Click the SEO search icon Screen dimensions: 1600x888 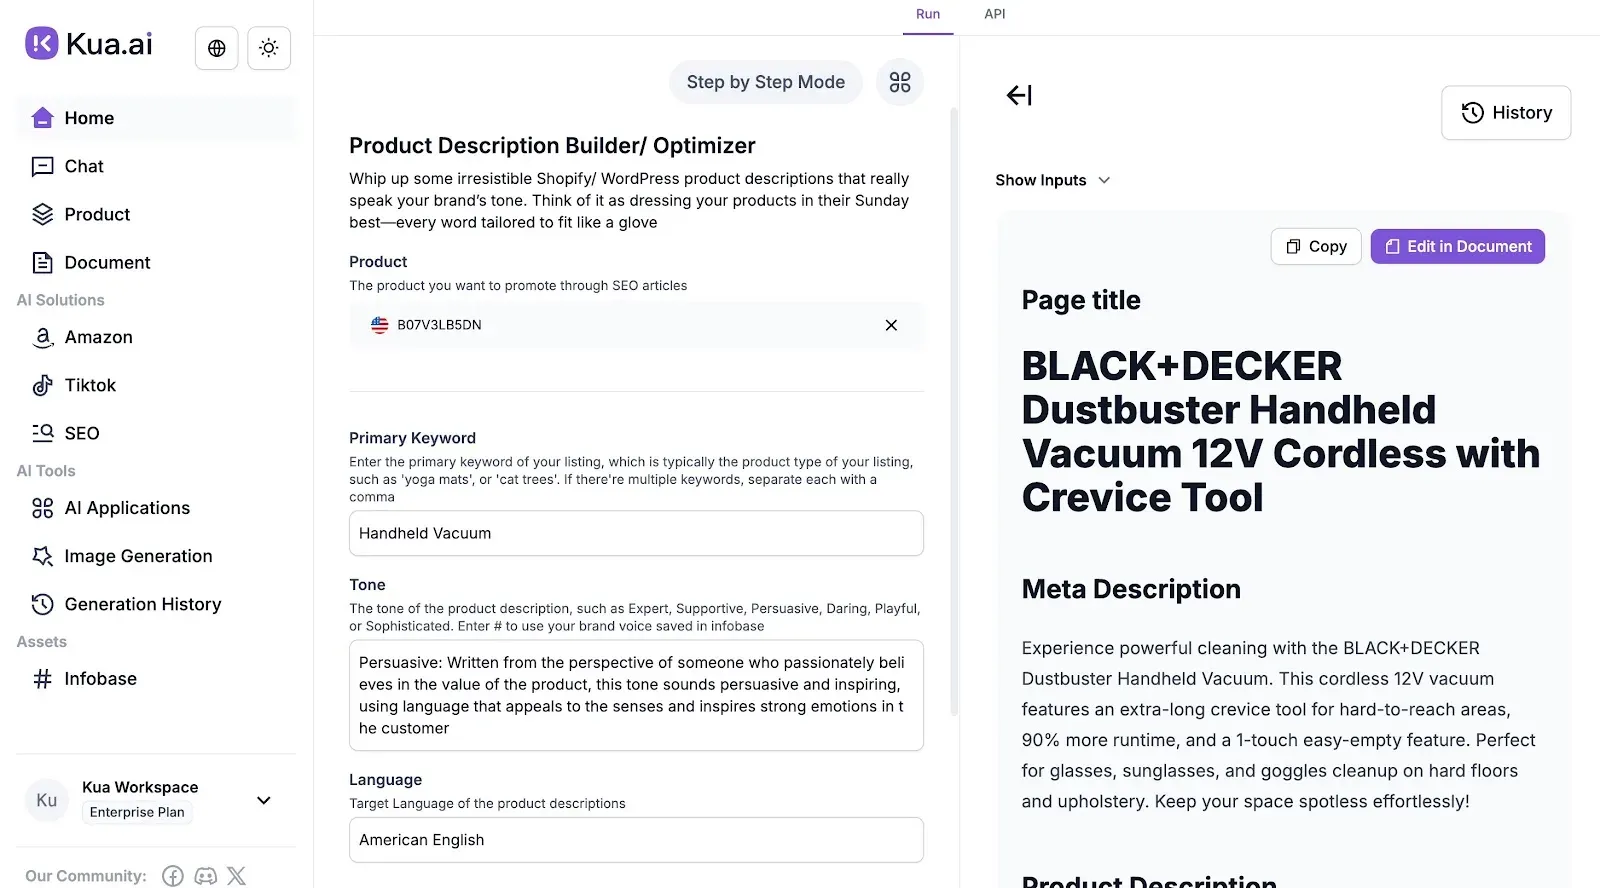[x=42, y=433]
